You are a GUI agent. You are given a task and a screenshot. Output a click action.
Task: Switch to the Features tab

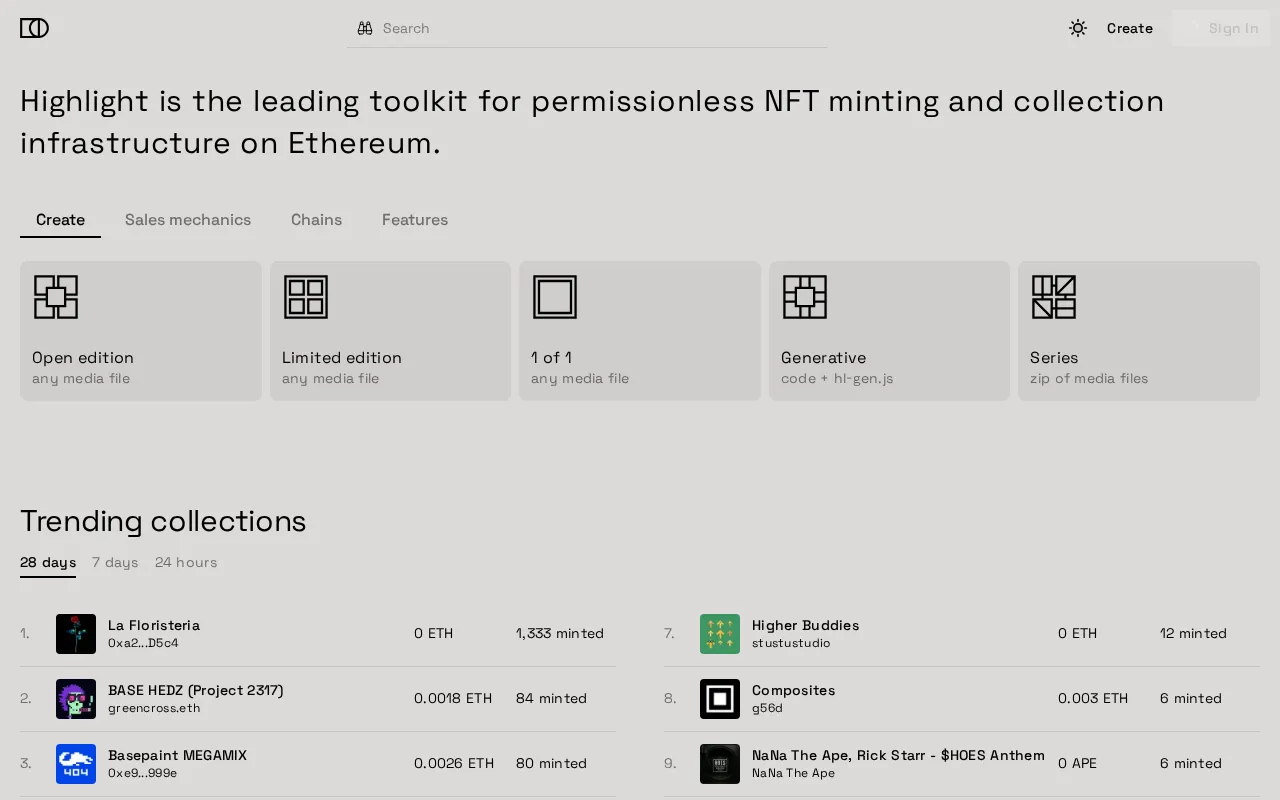tap(415, 220)
